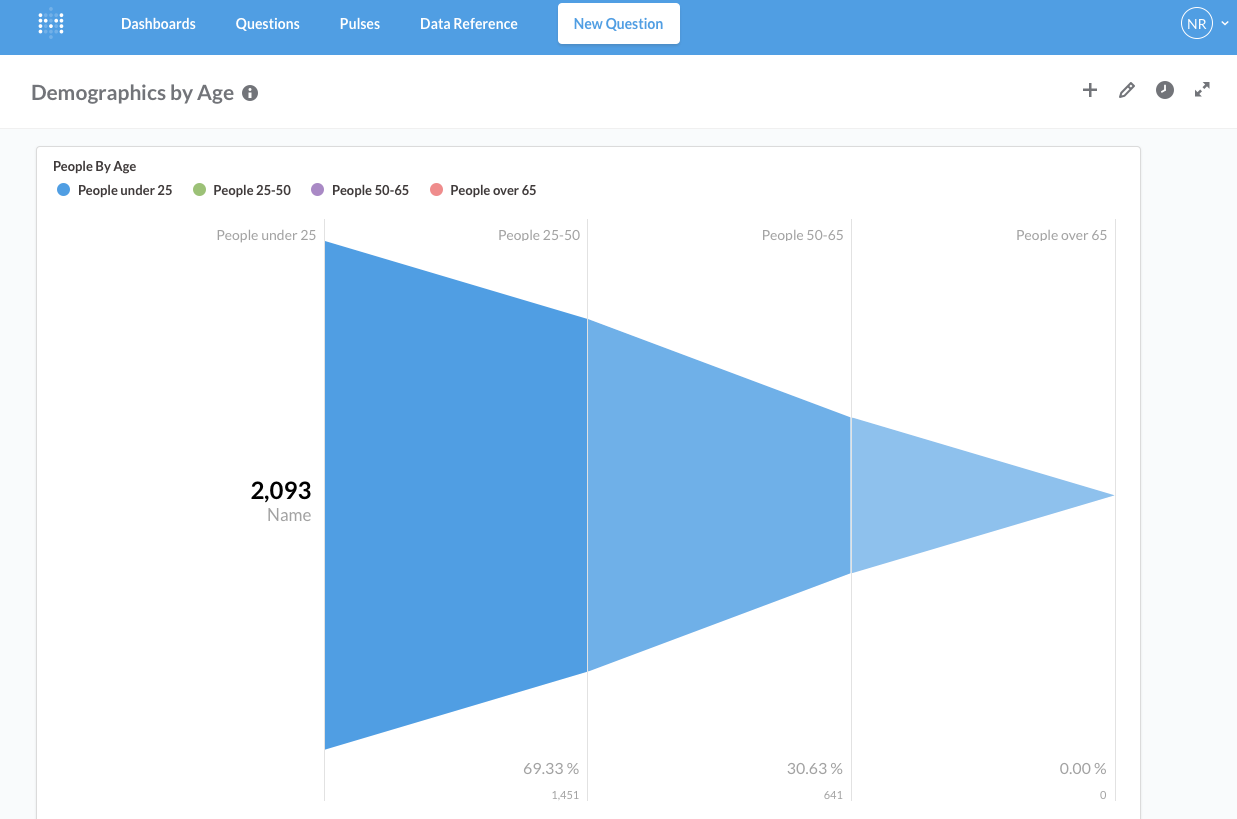Click the People 25-50 funnel step header

coord(539,235)
